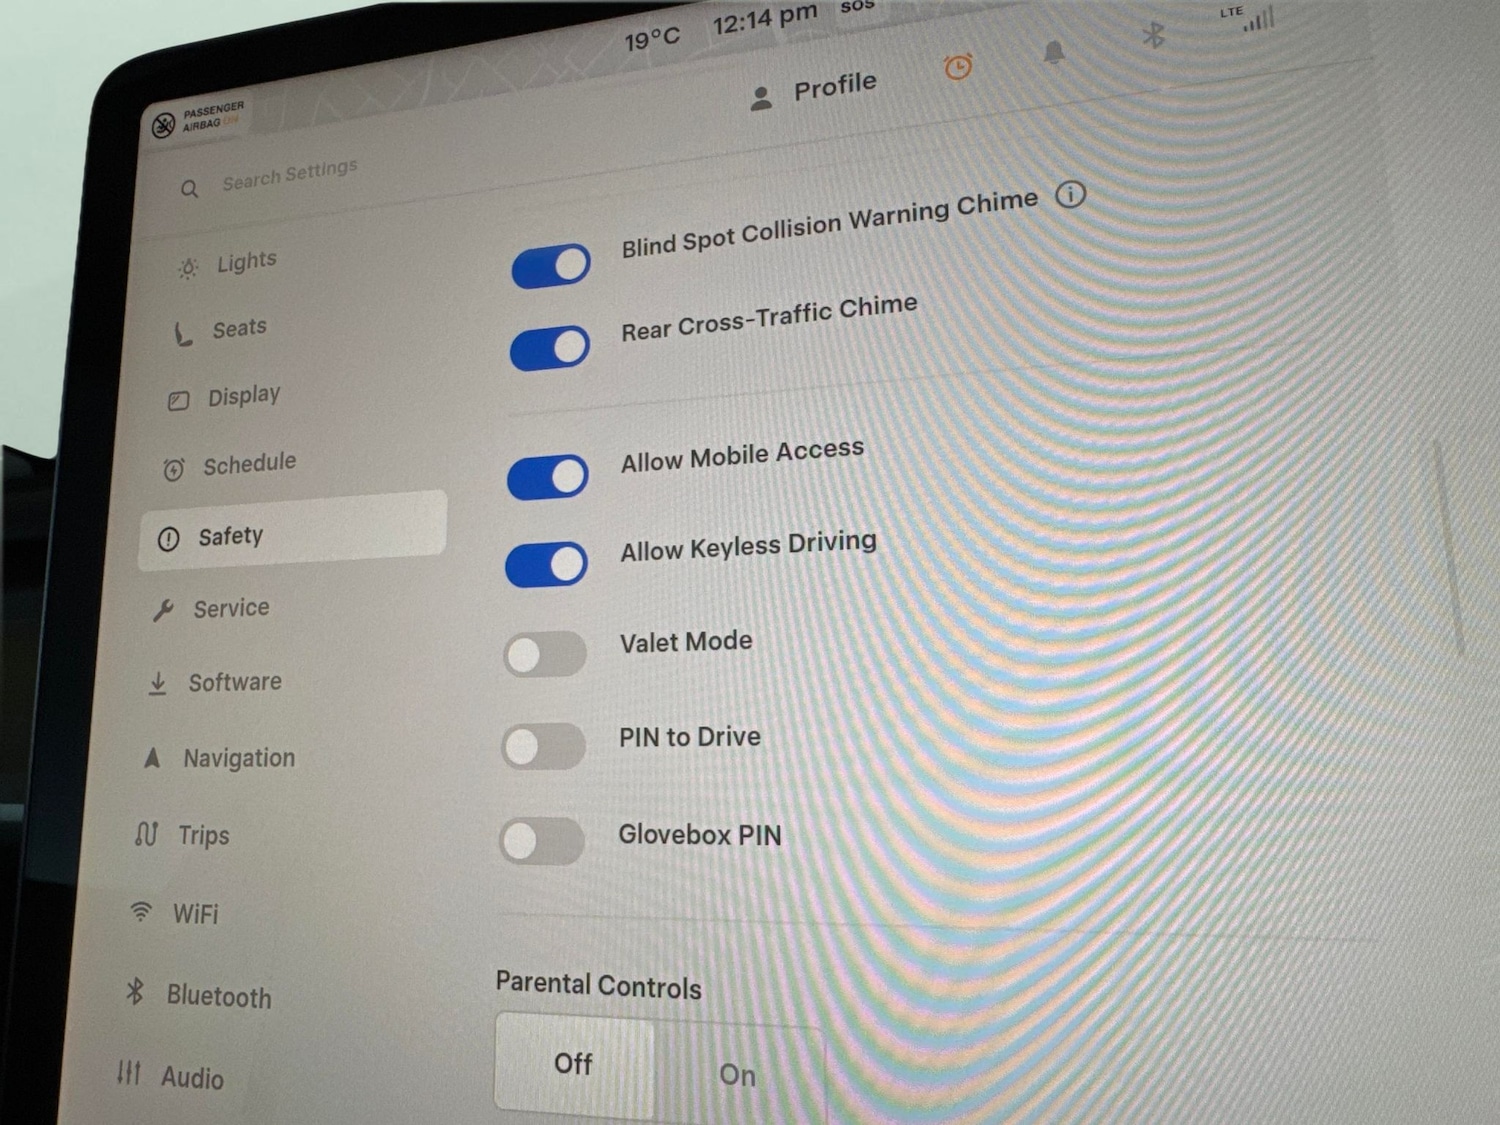Disable Allow Mobile Access toggle
Viewport: 1500px width, 1125px height.
548,477
